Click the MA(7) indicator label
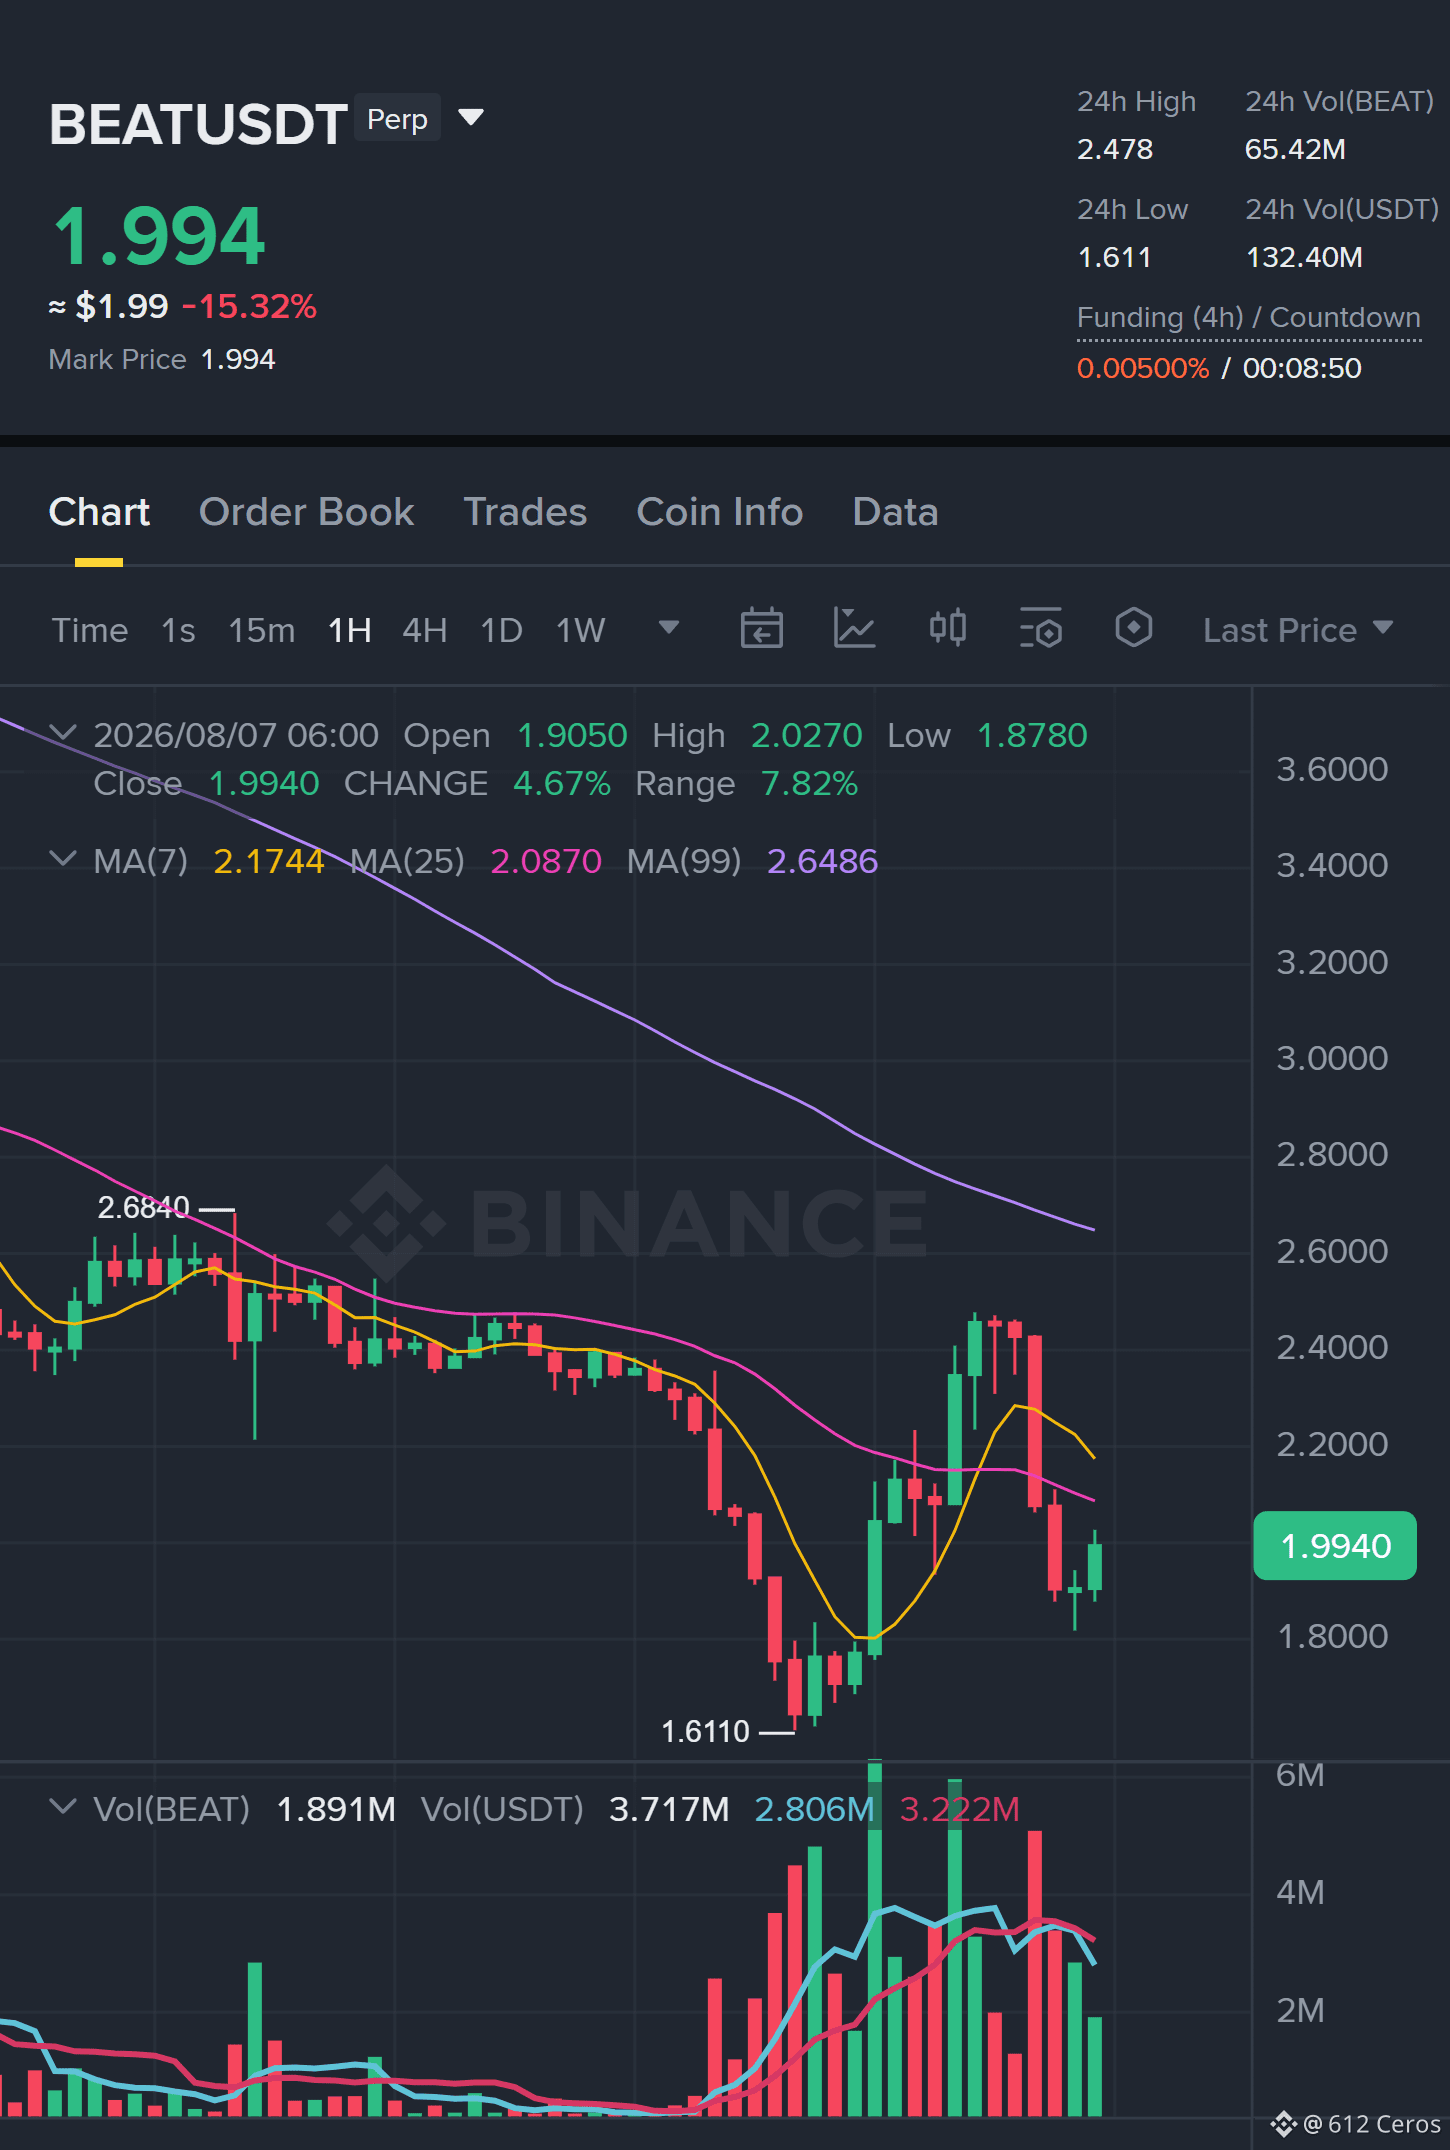 click(x=141, y=861)
